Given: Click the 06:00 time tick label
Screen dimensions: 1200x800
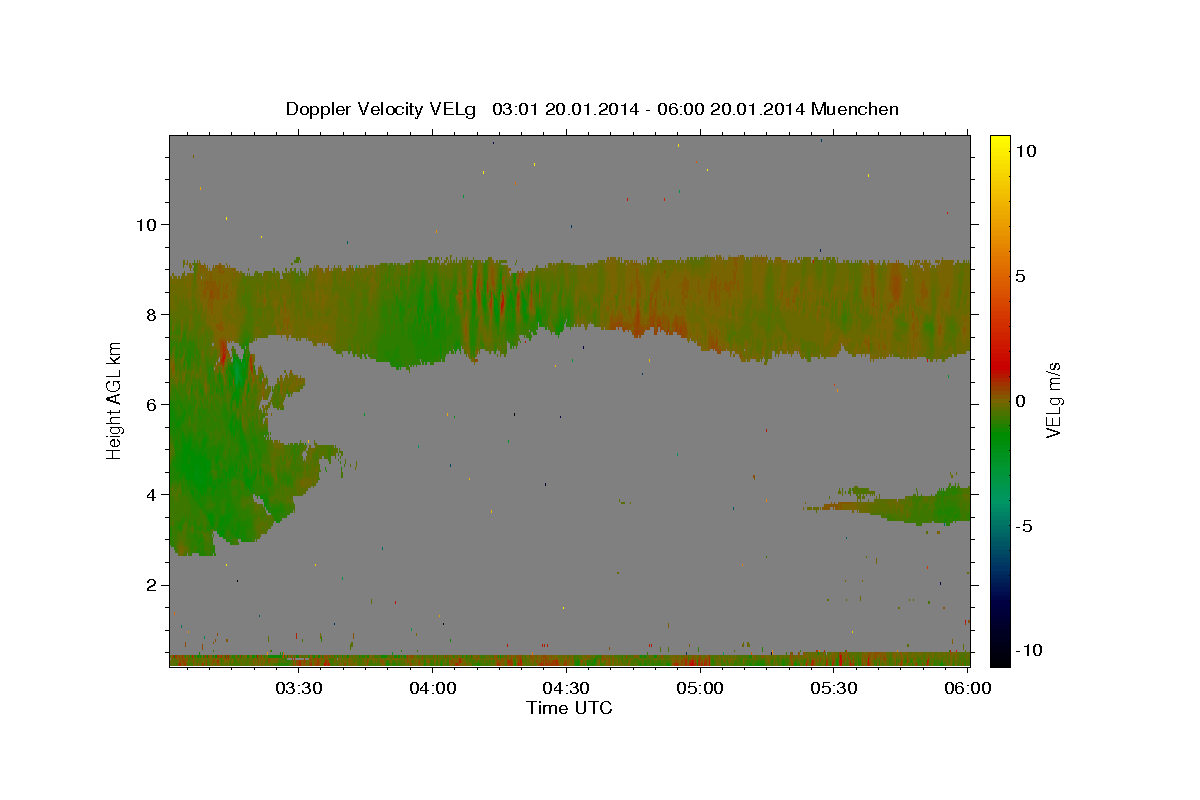Looking at the screenshot, I should click(x=968, y=688).
